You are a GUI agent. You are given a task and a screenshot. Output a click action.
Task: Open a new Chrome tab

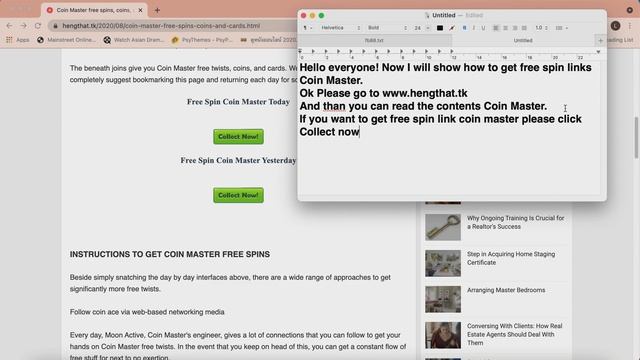pos(157,10)
